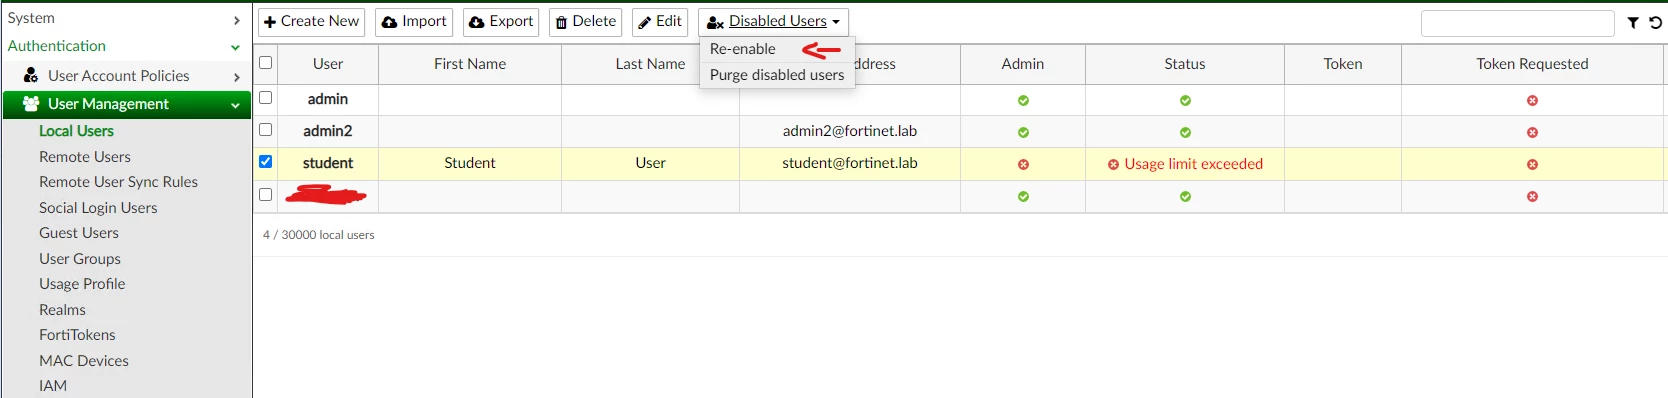Click the User Account Policies person icon
1668x398 pixels.
coord(30,75)
